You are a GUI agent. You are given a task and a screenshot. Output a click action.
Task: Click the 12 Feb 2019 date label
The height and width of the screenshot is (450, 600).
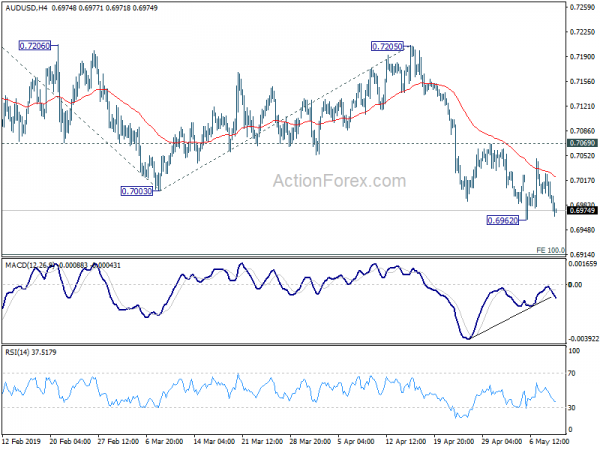21,441
